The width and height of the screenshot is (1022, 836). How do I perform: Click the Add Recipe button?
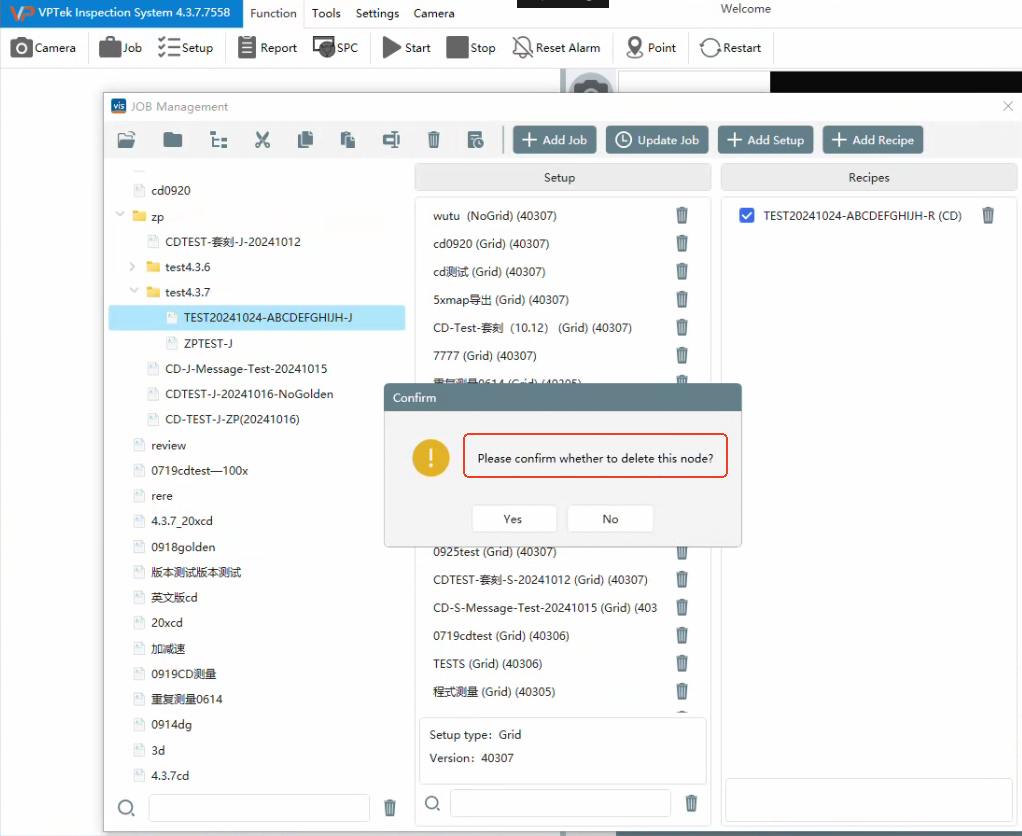coord(873,139)
